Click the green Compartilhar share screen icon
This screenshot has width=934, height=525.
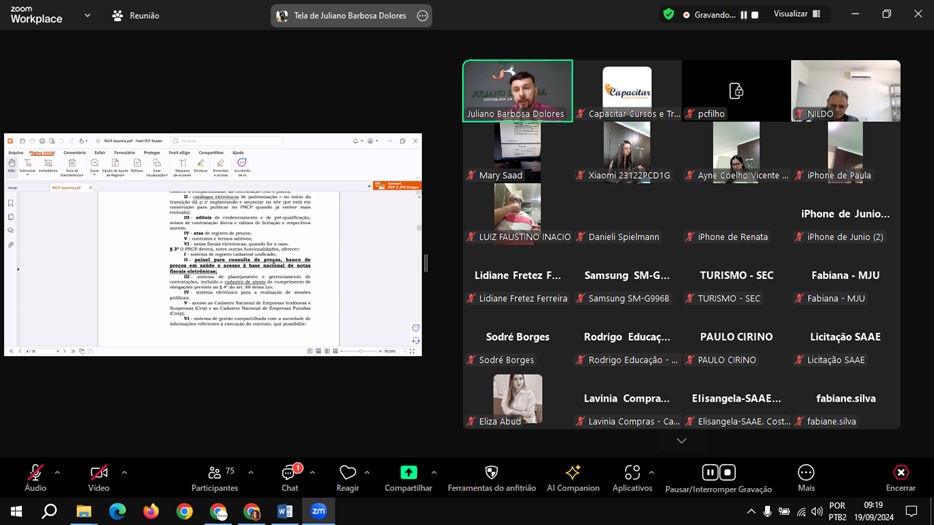[x=408, y=473]
